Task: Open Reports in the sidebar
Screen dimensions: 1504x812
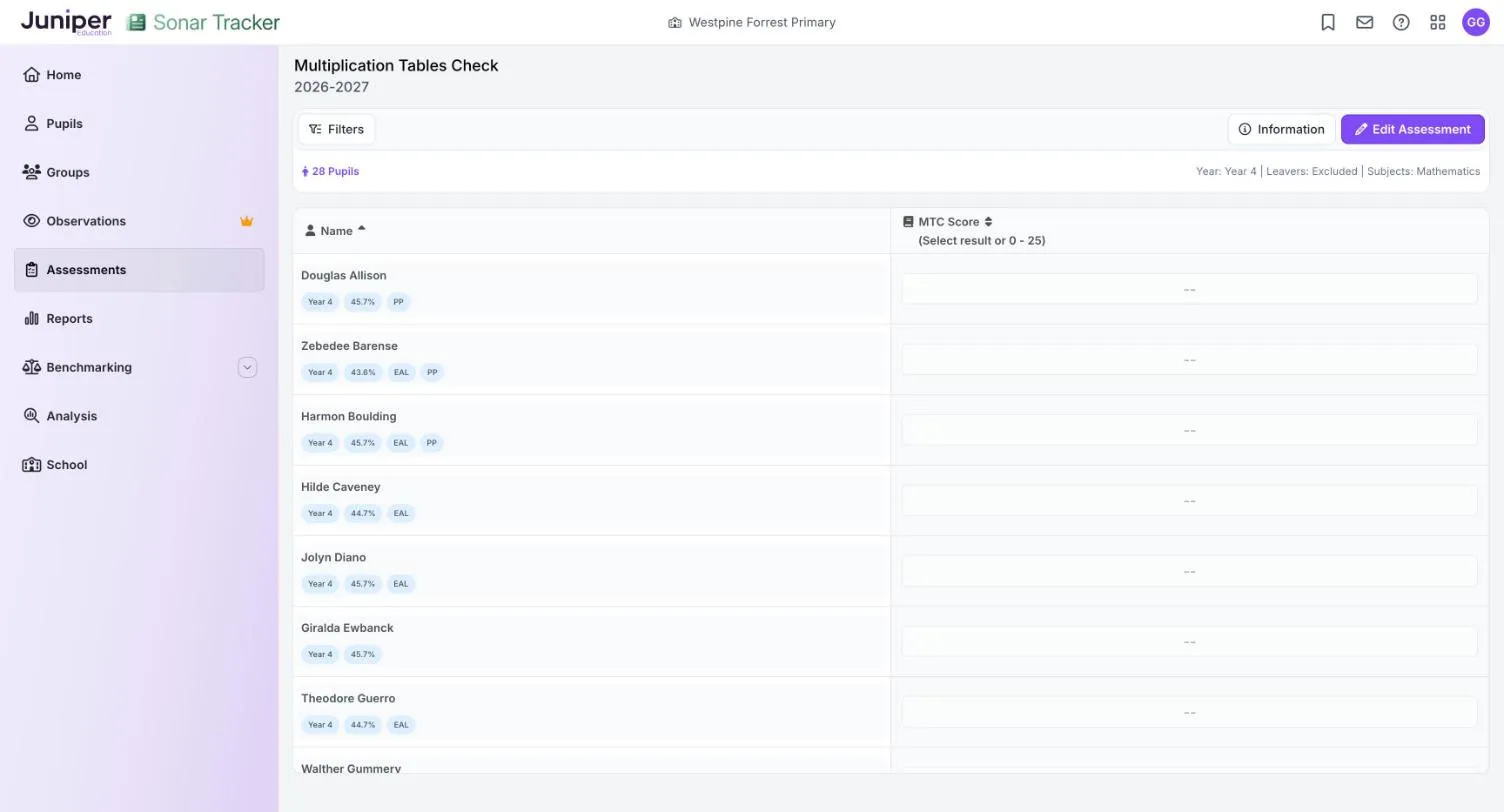Action: point(139,319)
